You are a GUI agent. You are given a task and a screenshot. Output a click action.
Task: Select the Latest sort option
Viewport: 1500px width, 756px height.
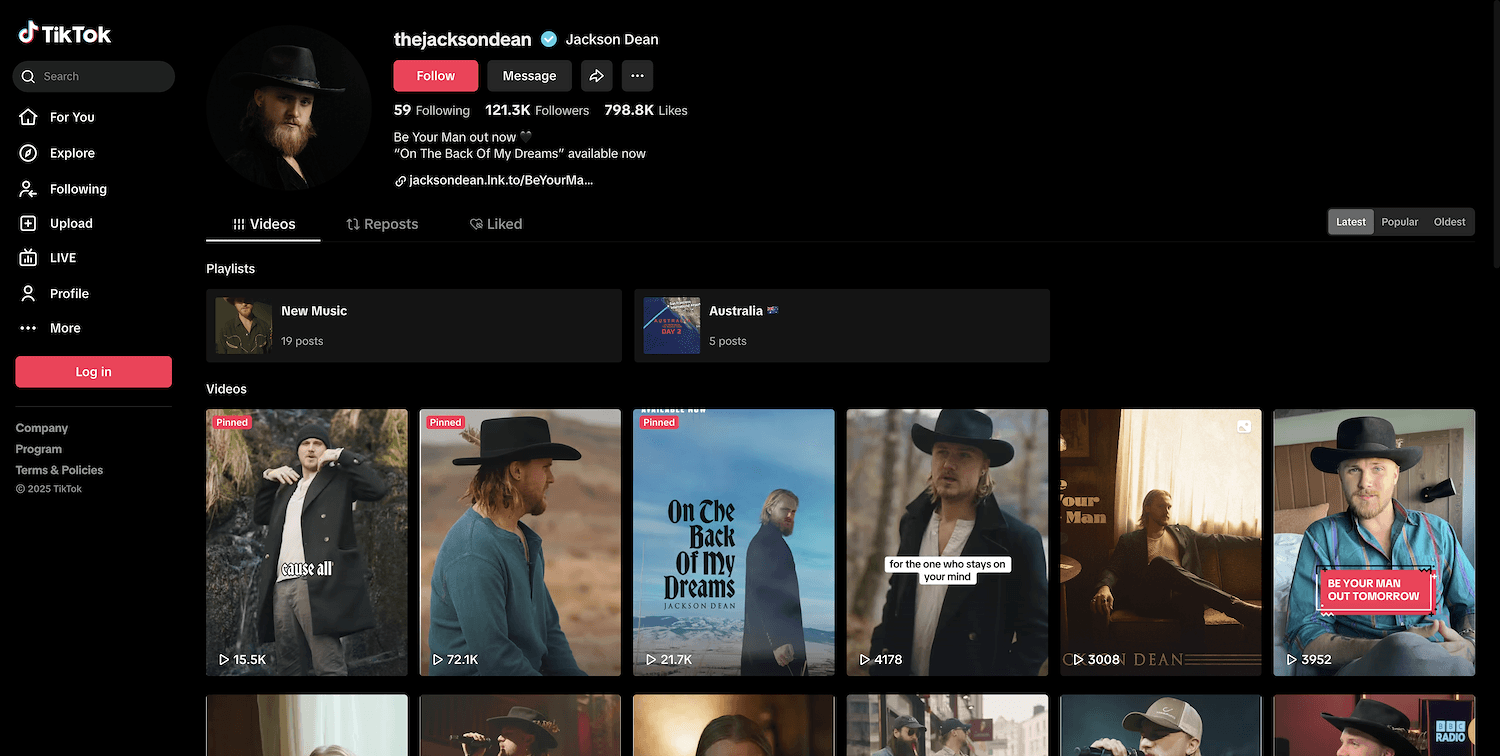pos(1350,222)
